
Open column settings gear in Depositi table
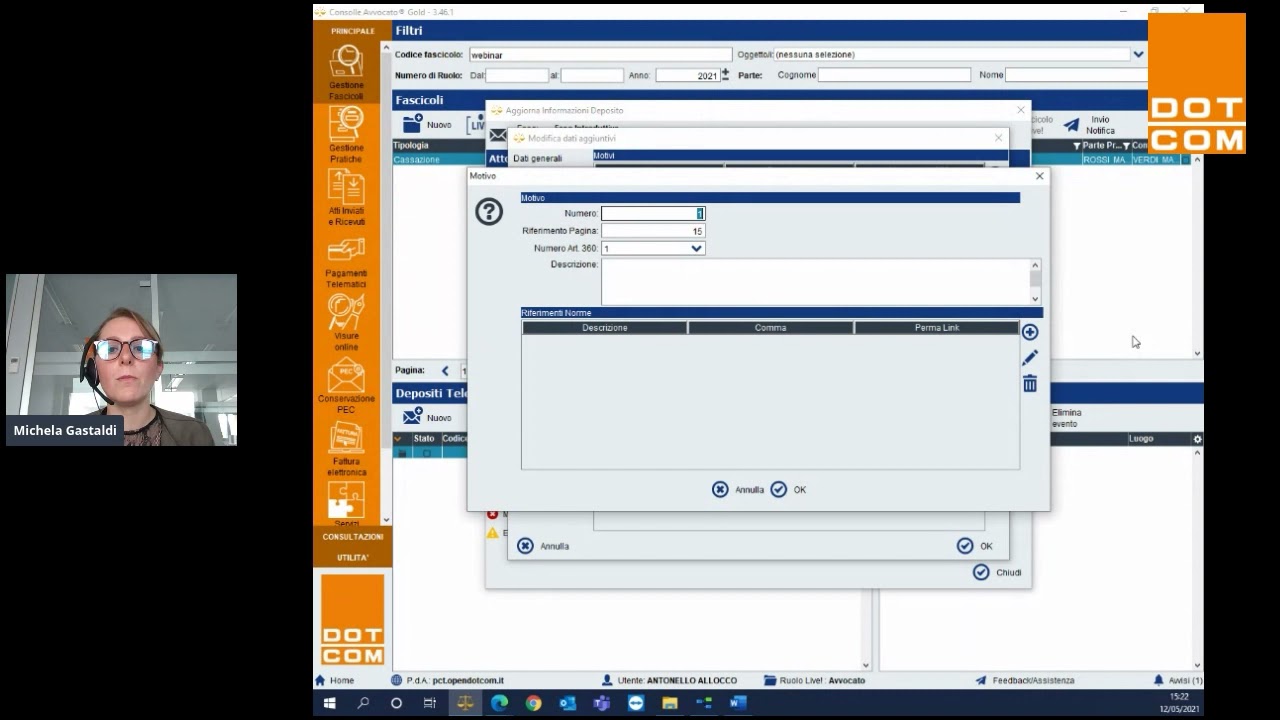(x=1197, y=439)
